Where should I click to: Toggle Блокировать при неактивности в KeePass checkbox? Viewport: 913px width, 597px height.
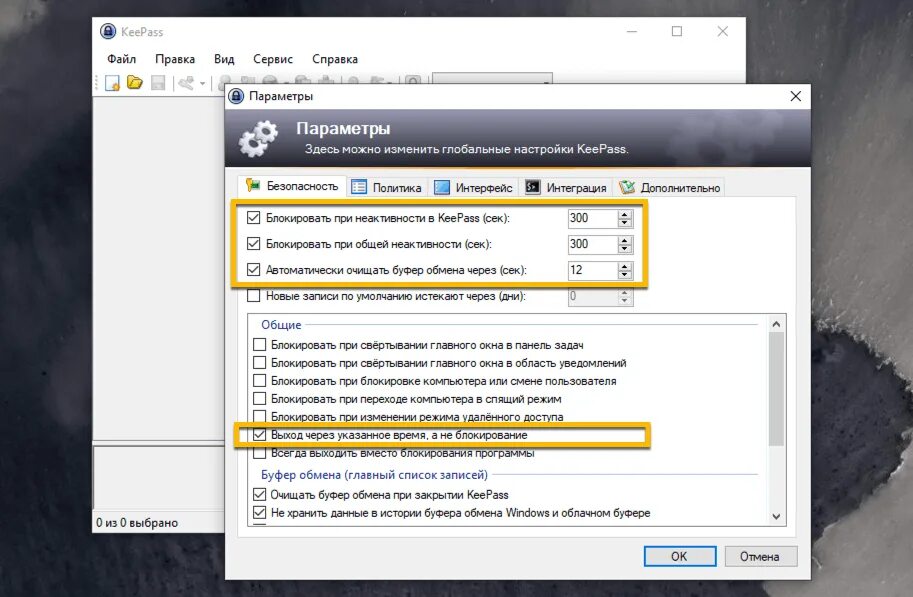[x=253, y=218]
